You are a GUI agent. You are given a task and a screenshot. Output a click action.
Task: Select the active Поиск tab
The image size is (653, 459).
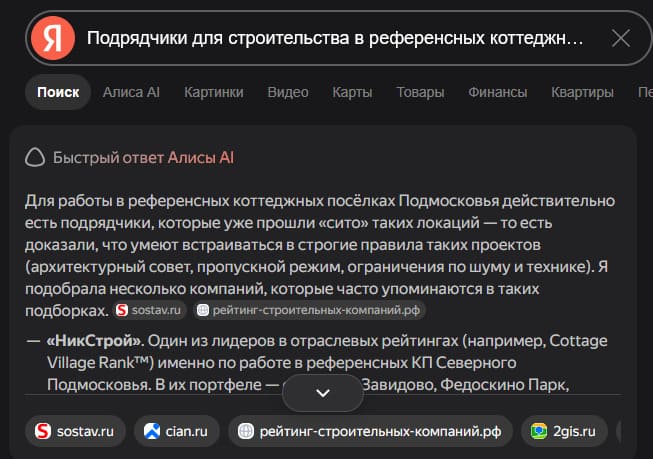(x=58, y=92)
